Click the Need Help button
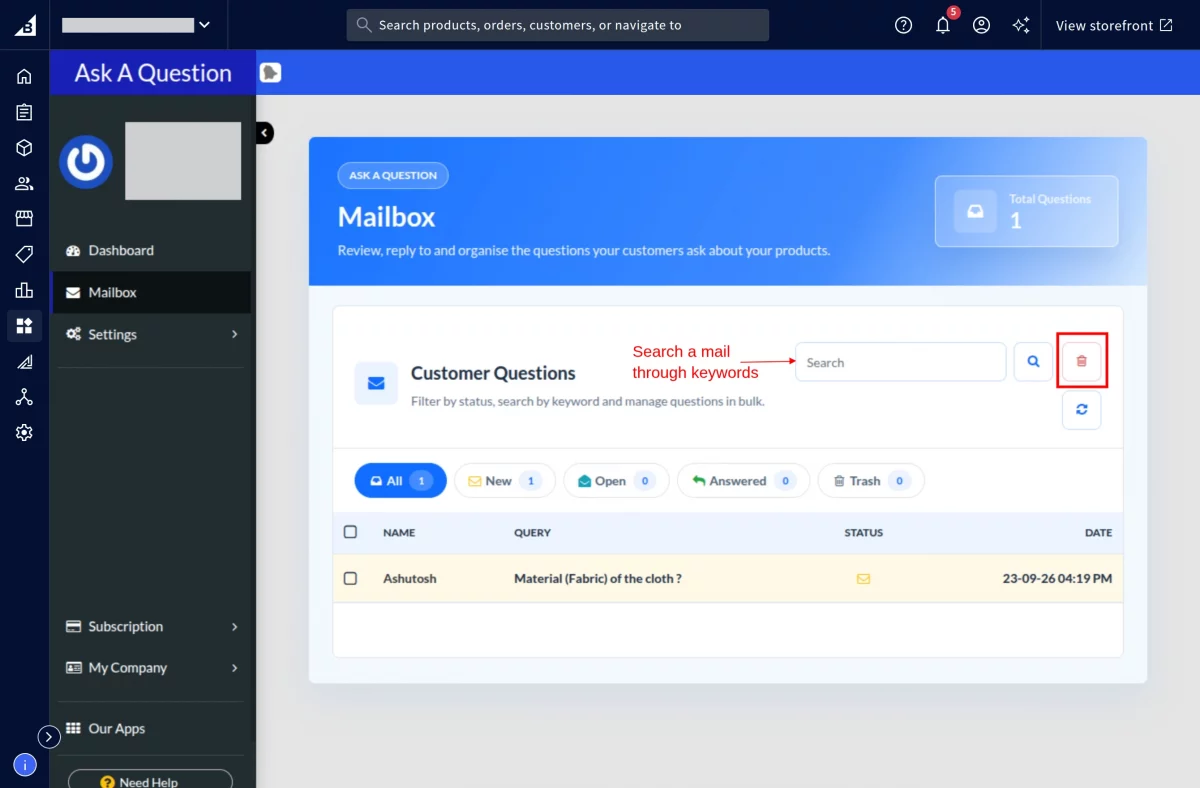Viewport: 1200px width, 788px height. (150, 780)
